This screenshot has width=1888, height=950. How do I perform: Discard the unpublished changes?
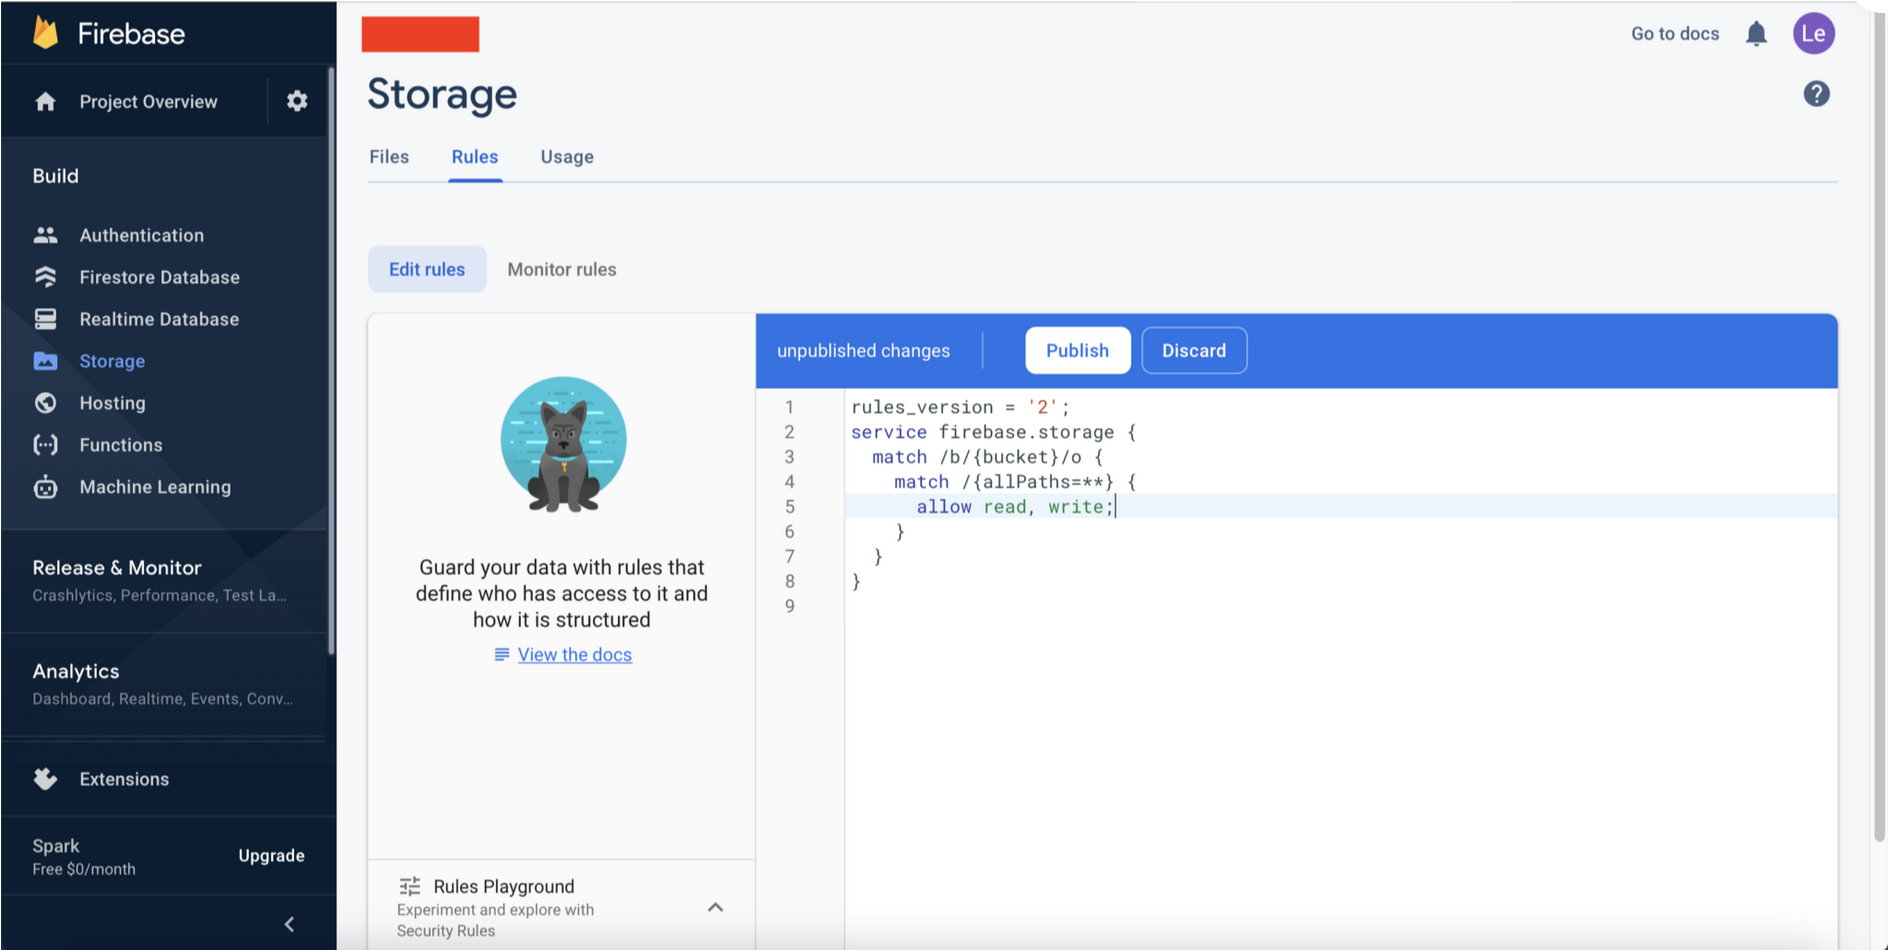tap(1194, 350)
